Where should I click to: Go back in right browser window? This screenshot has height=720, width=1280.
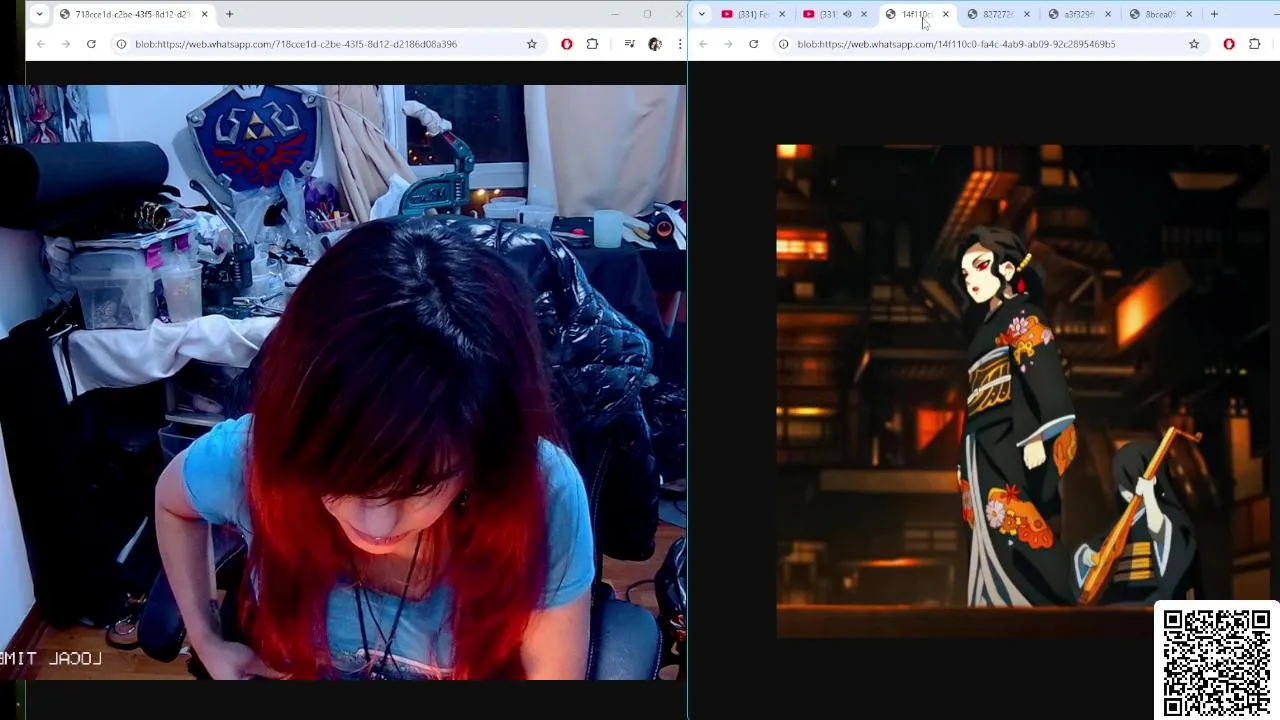tap(703, 44)
